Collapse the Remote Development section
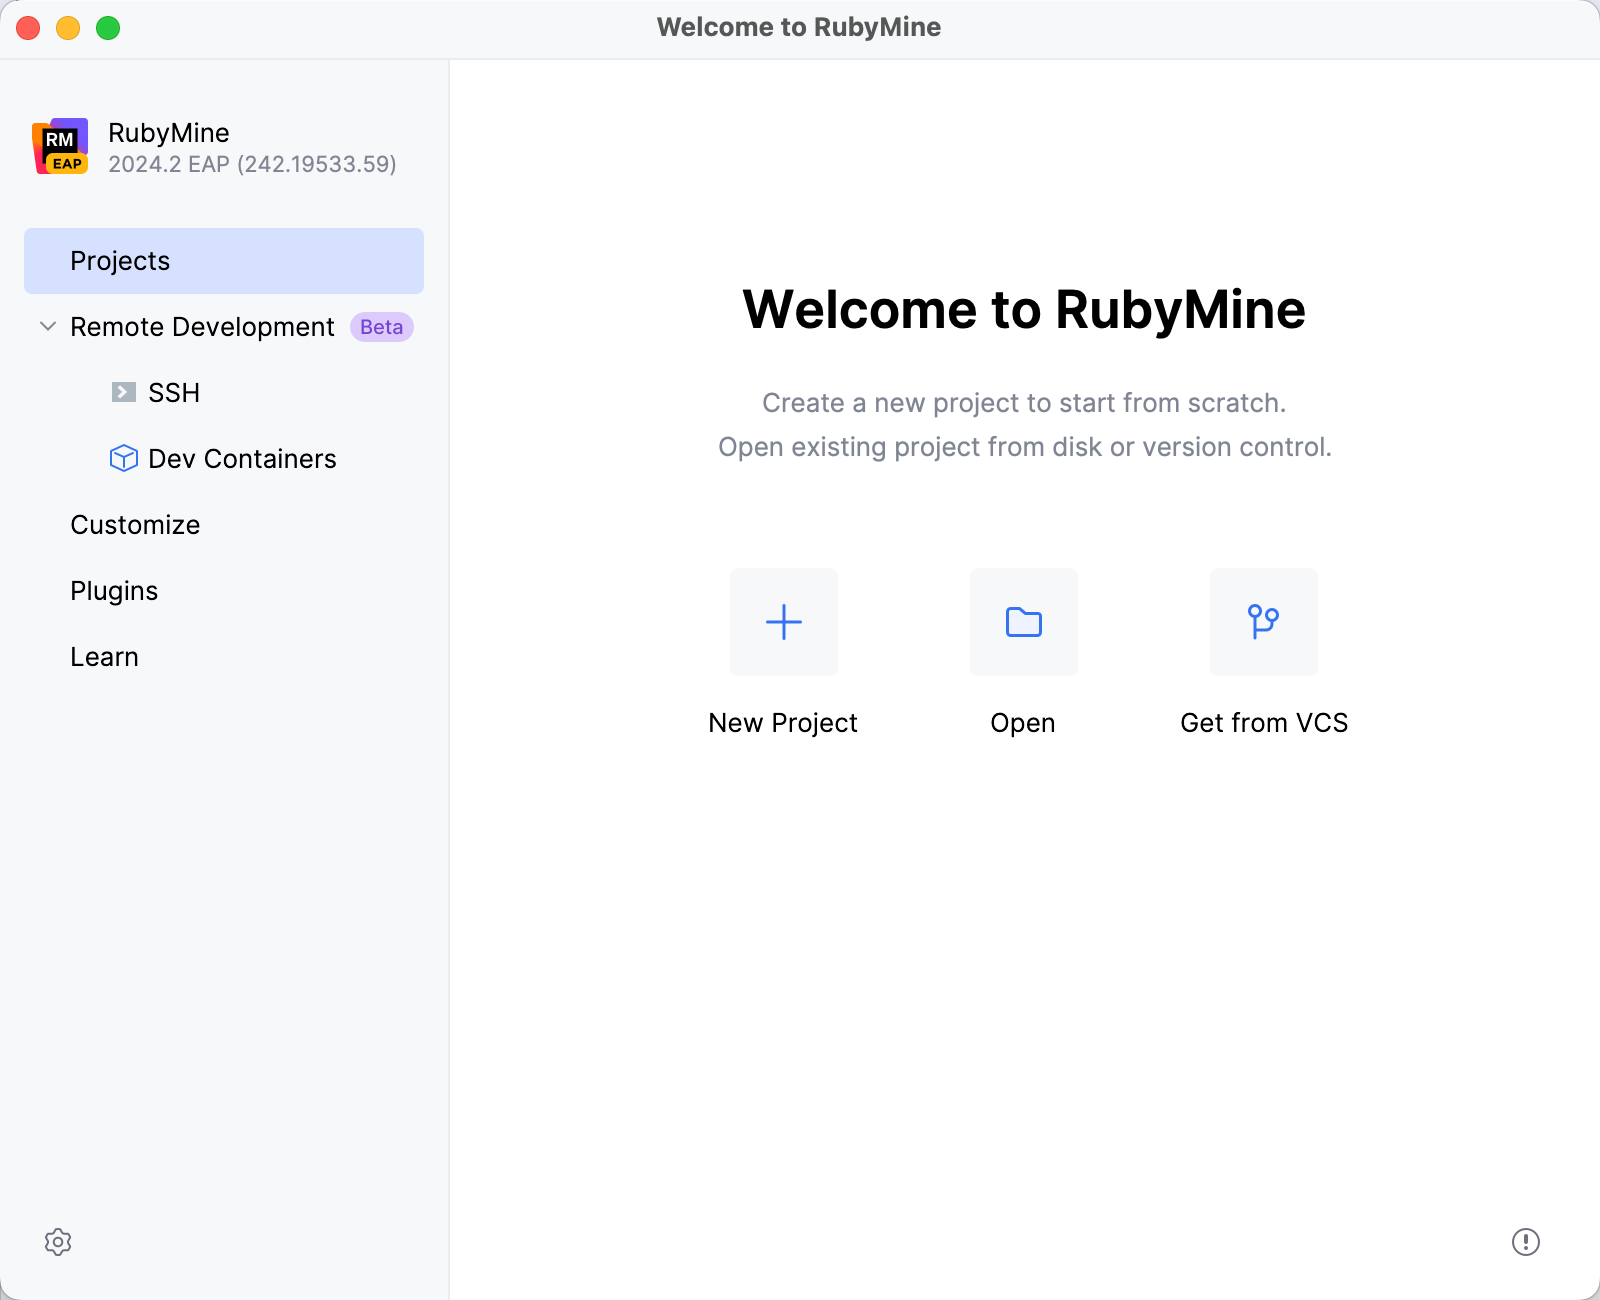 coord(47,326)
